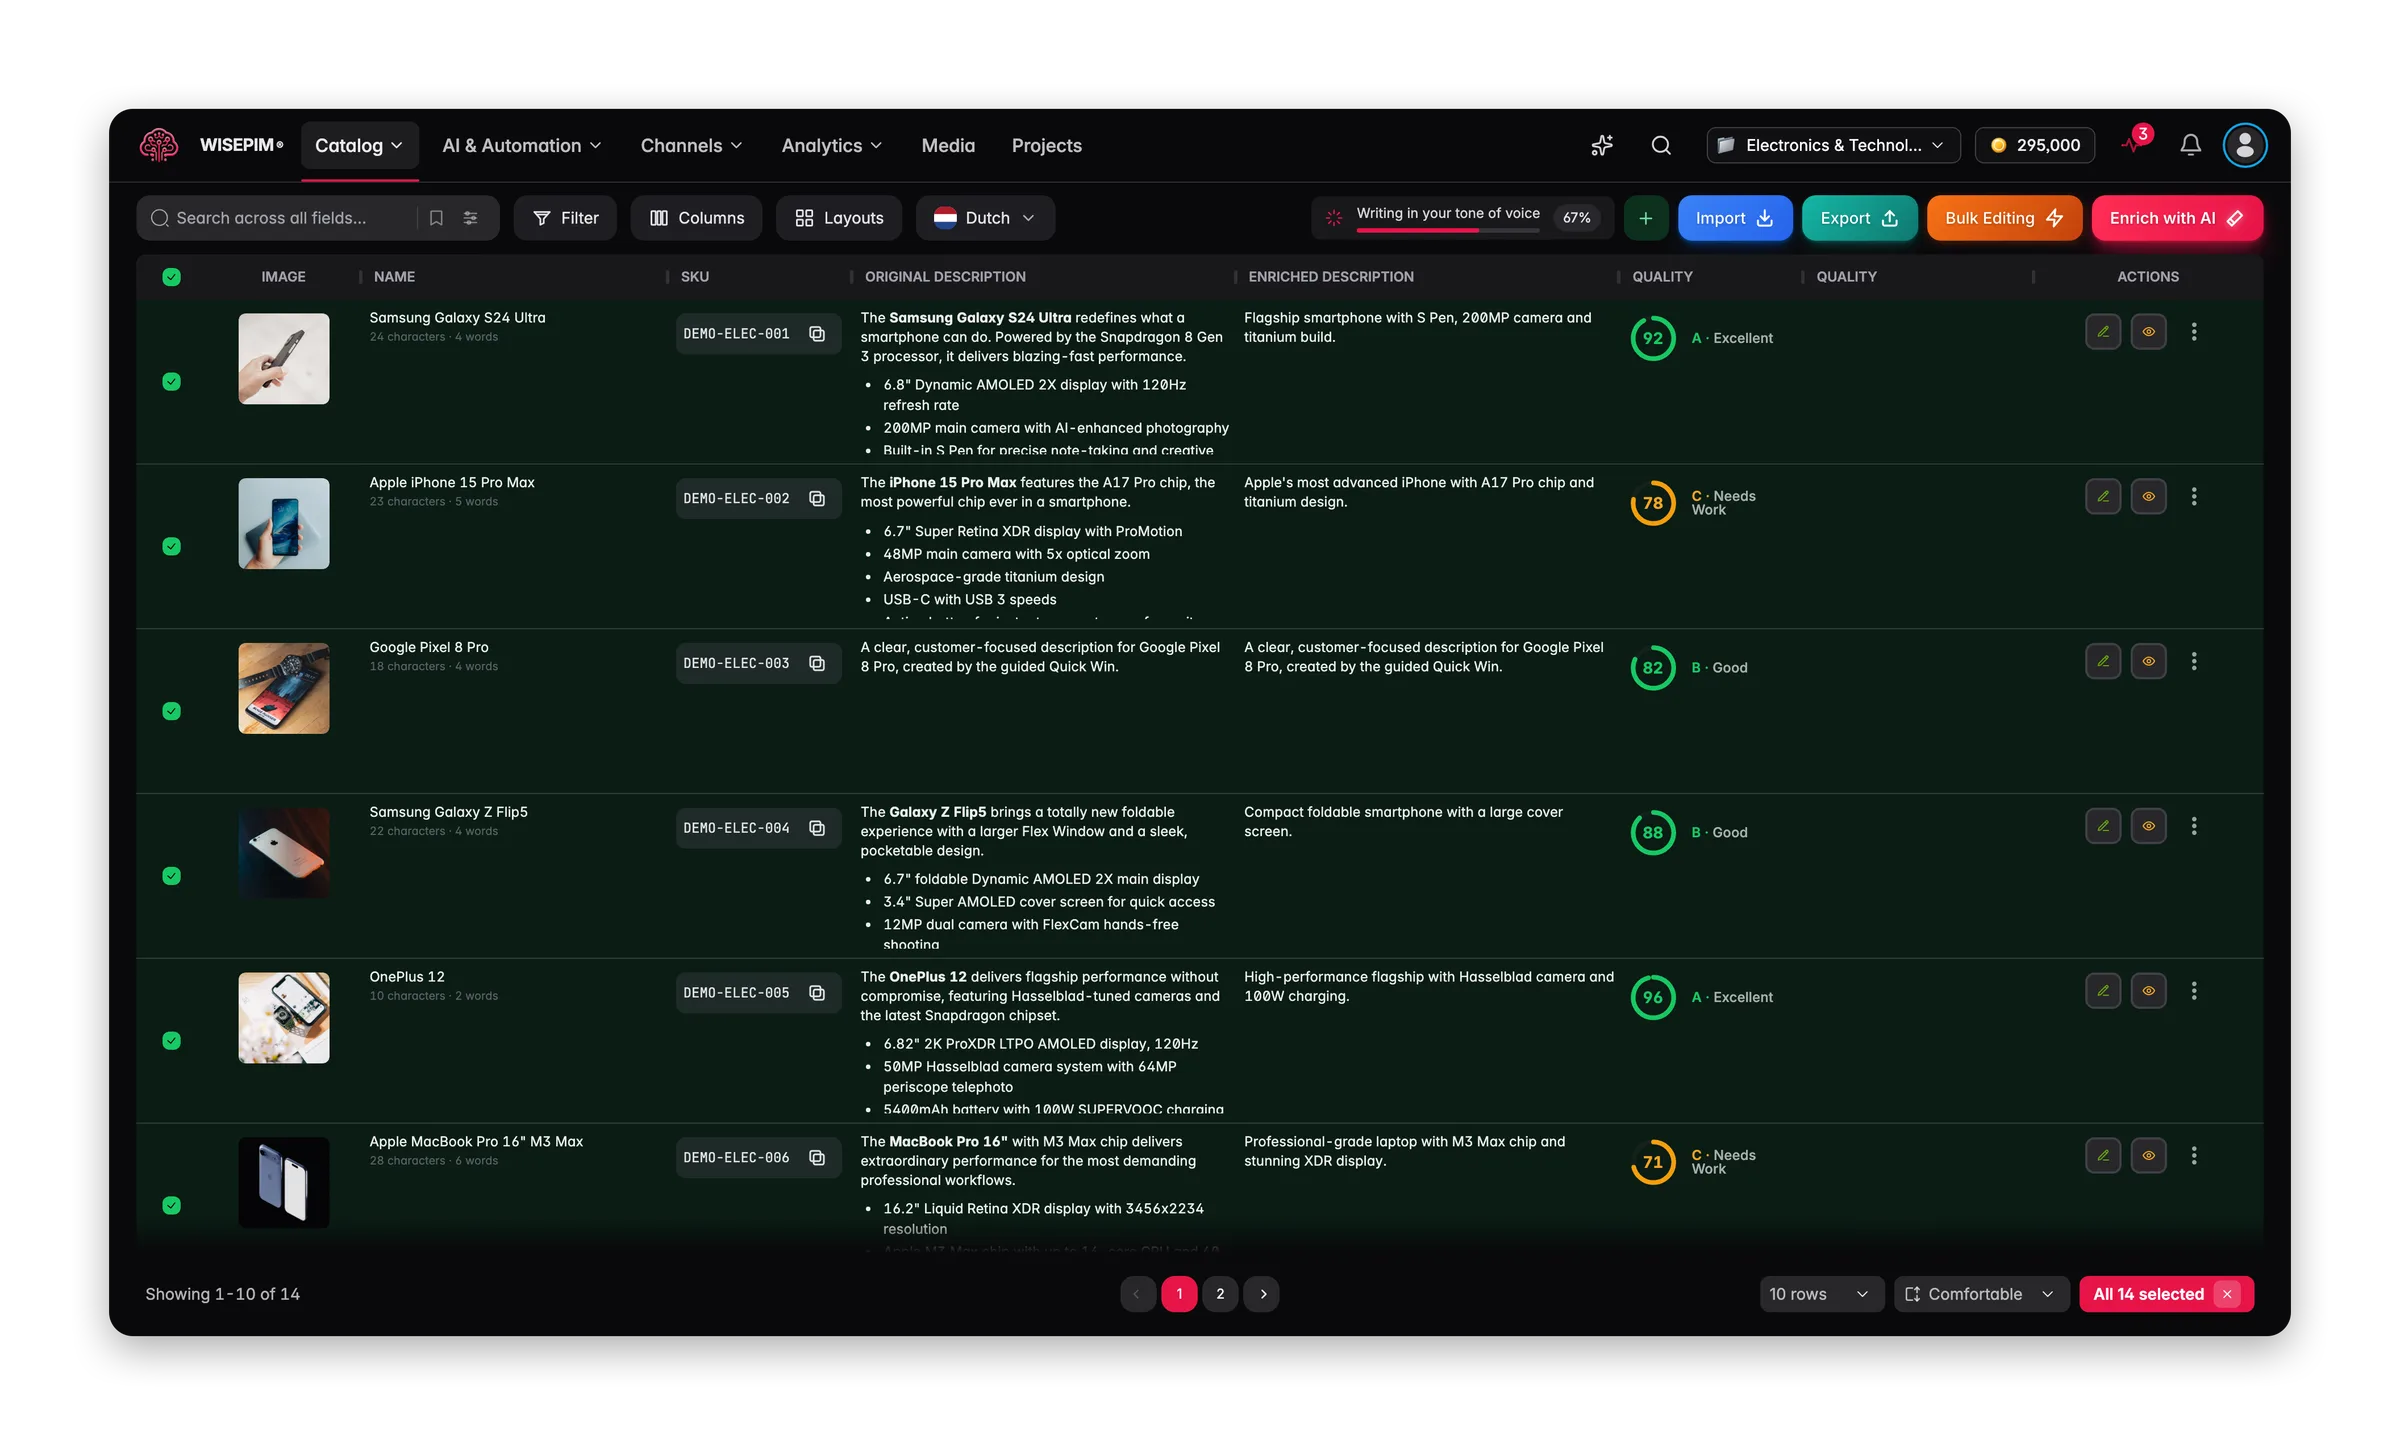Open the Columns chooser

(696, 218)
